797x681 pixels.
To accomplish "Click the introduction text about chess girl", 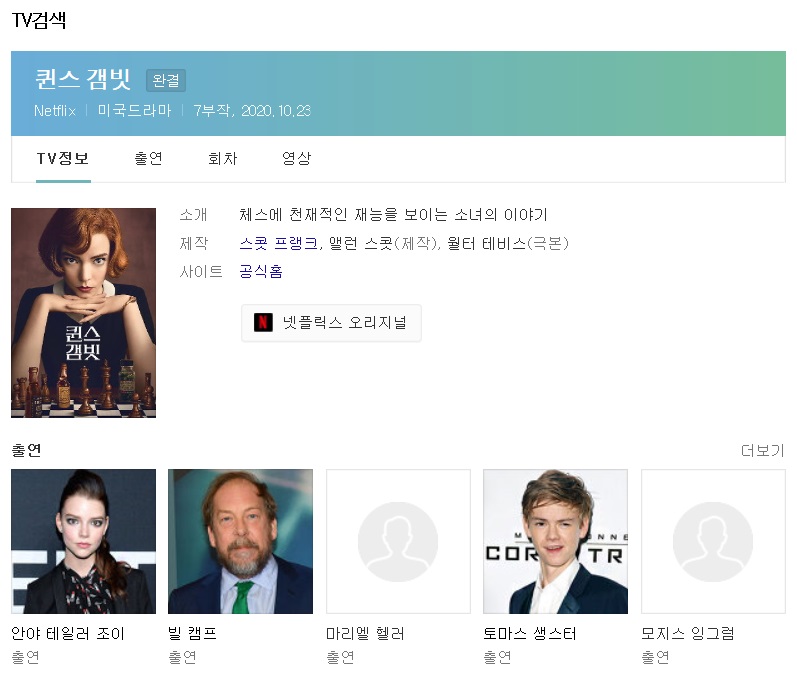I will click(x=393, y=215).
